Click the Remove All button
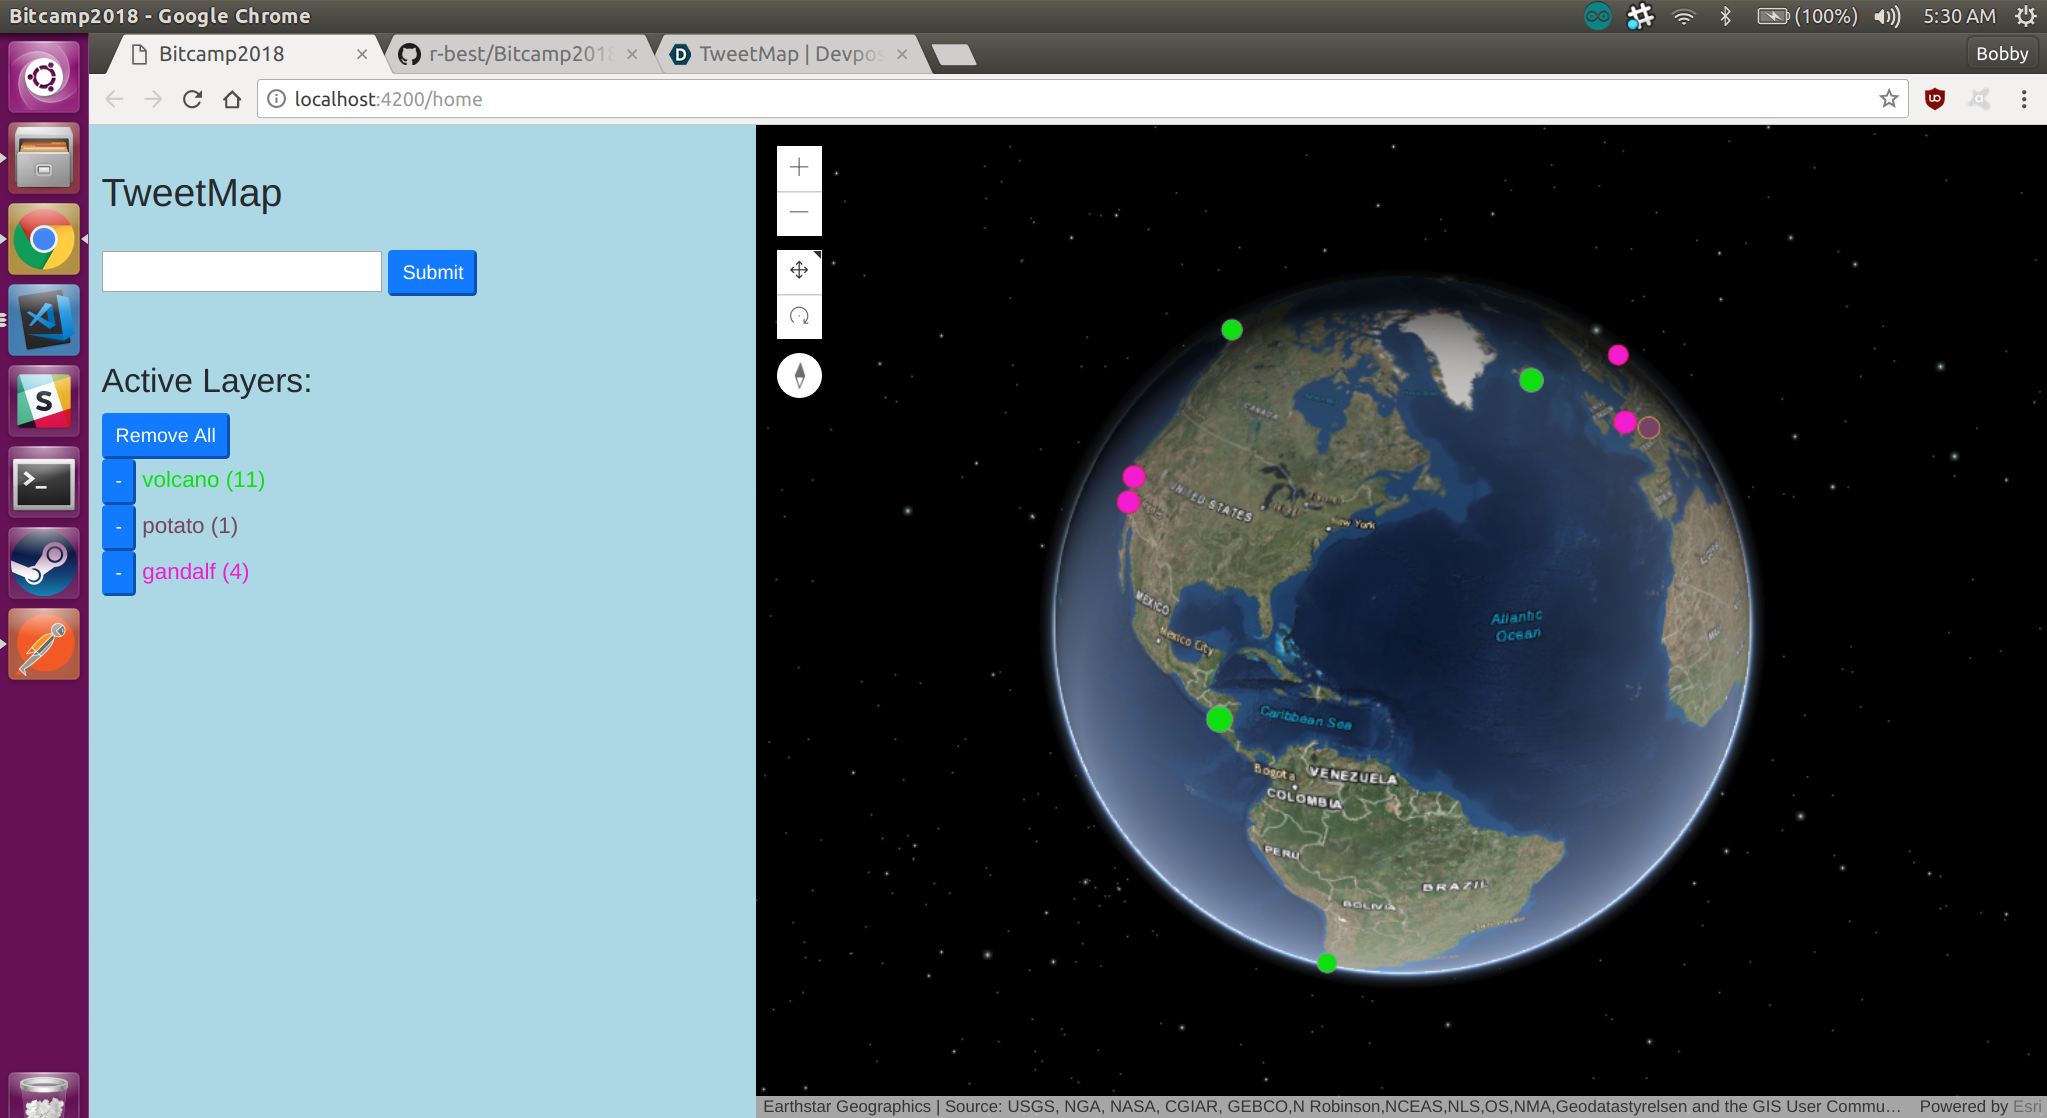2047x1118 pixels. 165,436
